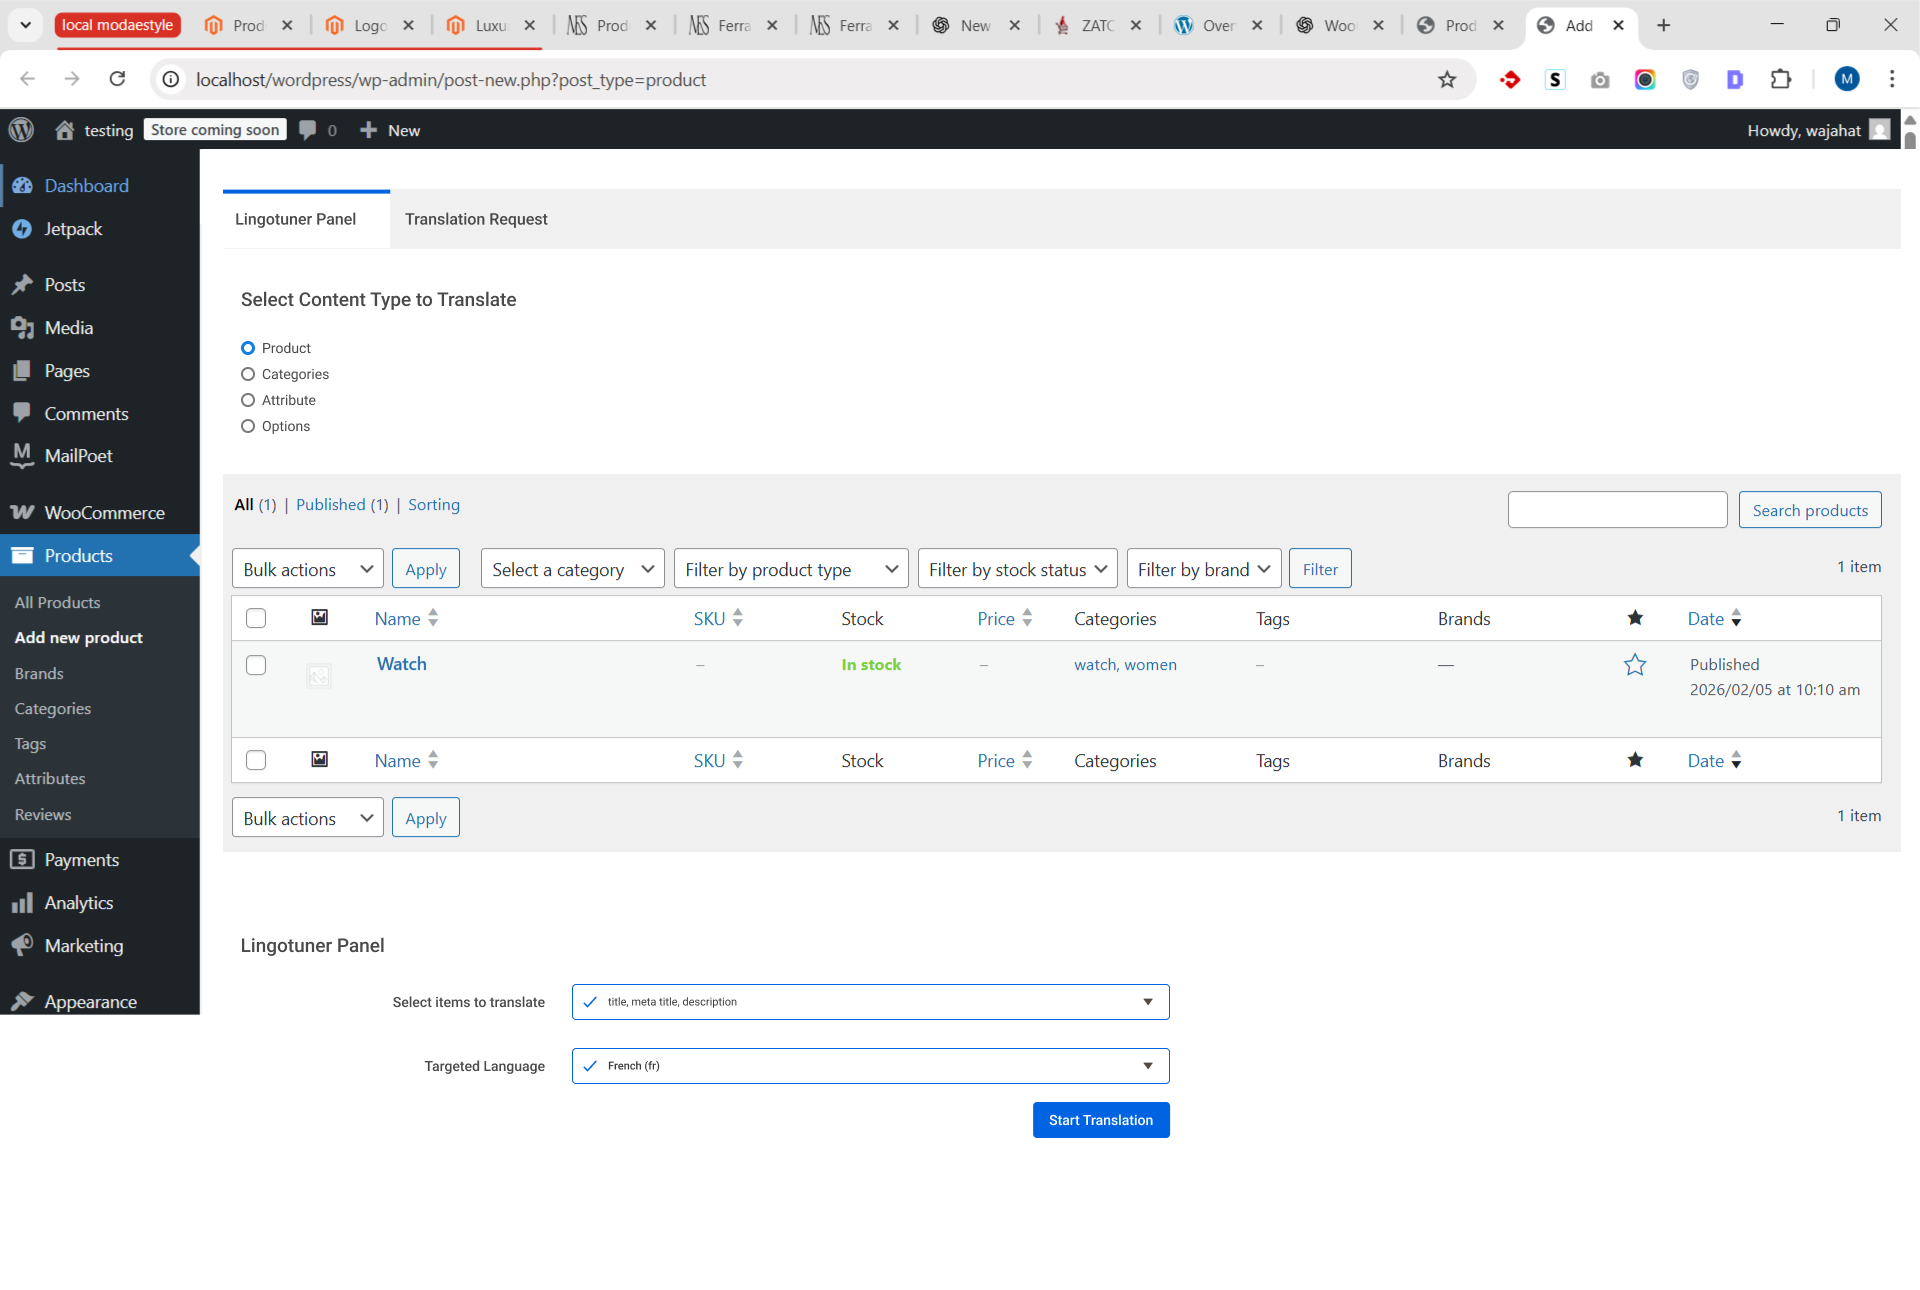Check the Watch product row checkbox

(x=256, y=665)
